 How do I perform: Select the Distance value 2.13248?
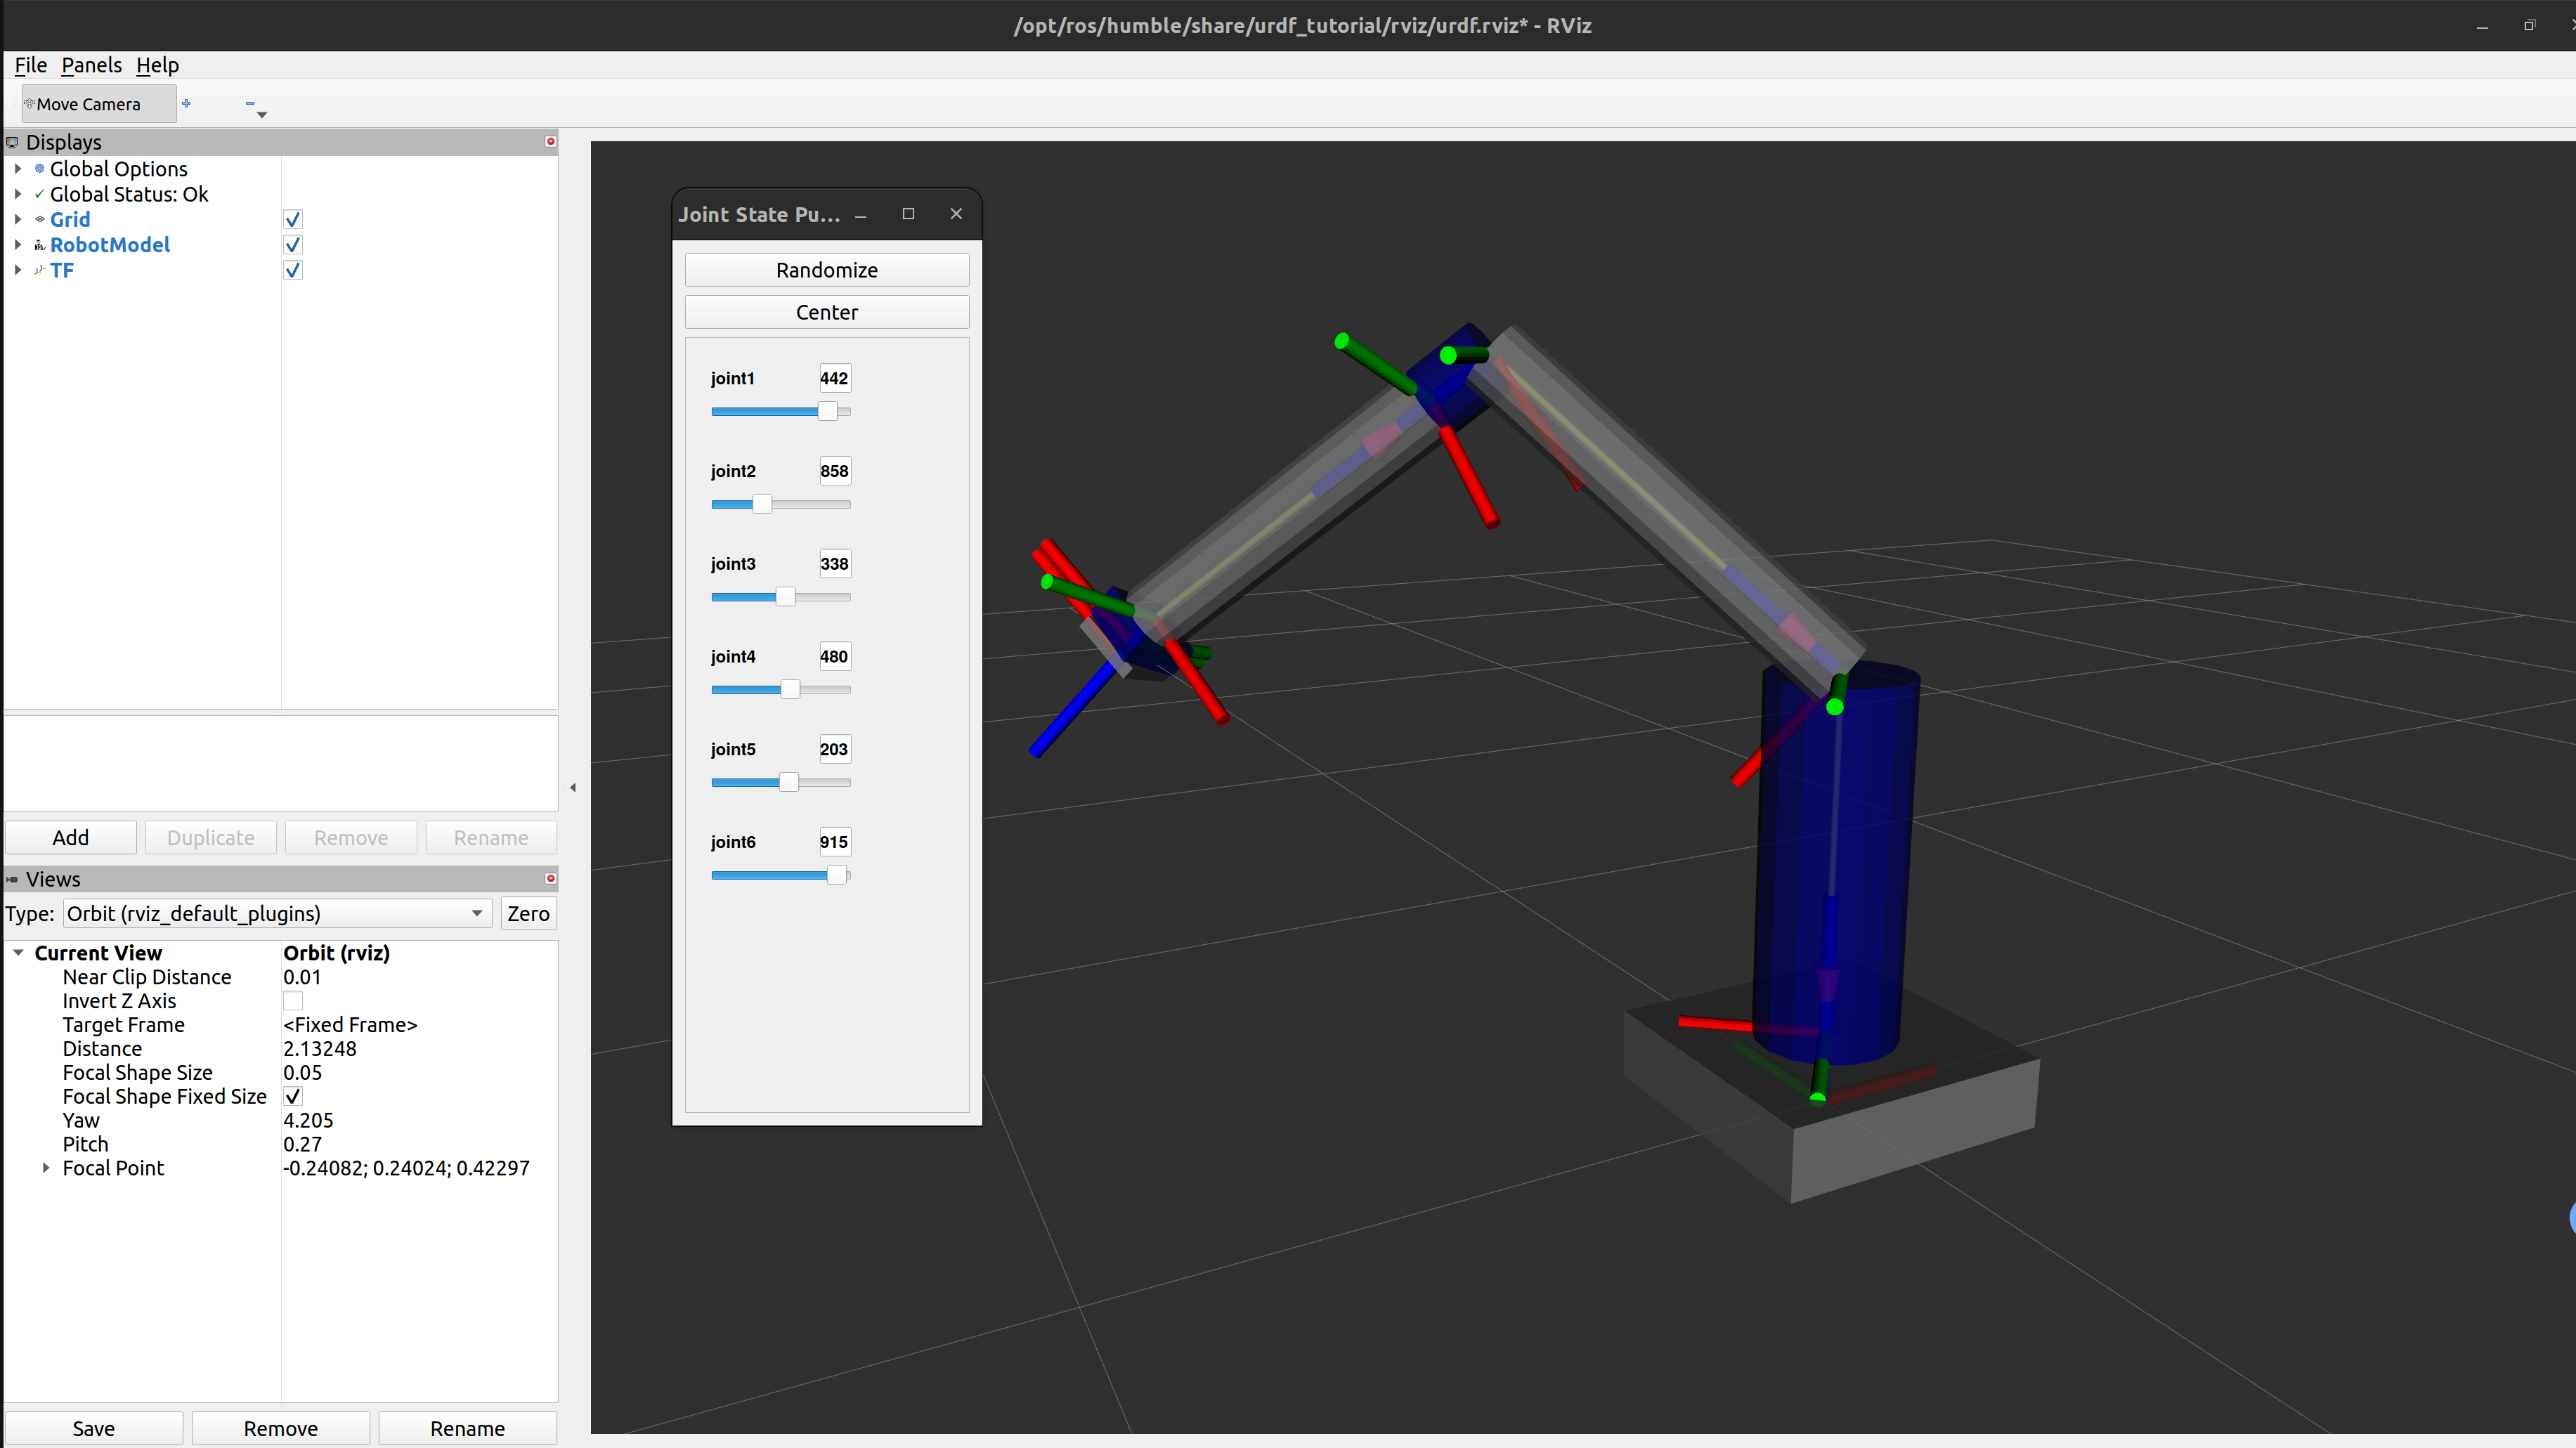[320, 1049]
